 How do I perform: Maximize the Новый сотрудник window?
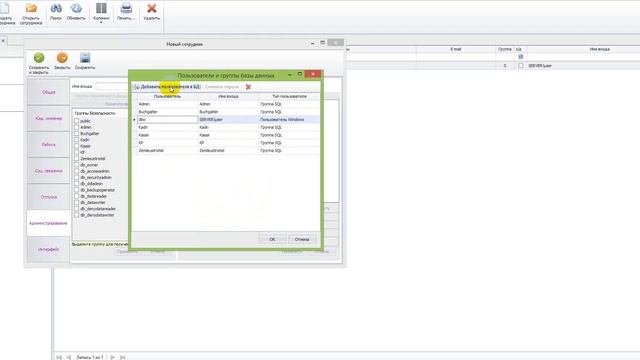point(322,42)
